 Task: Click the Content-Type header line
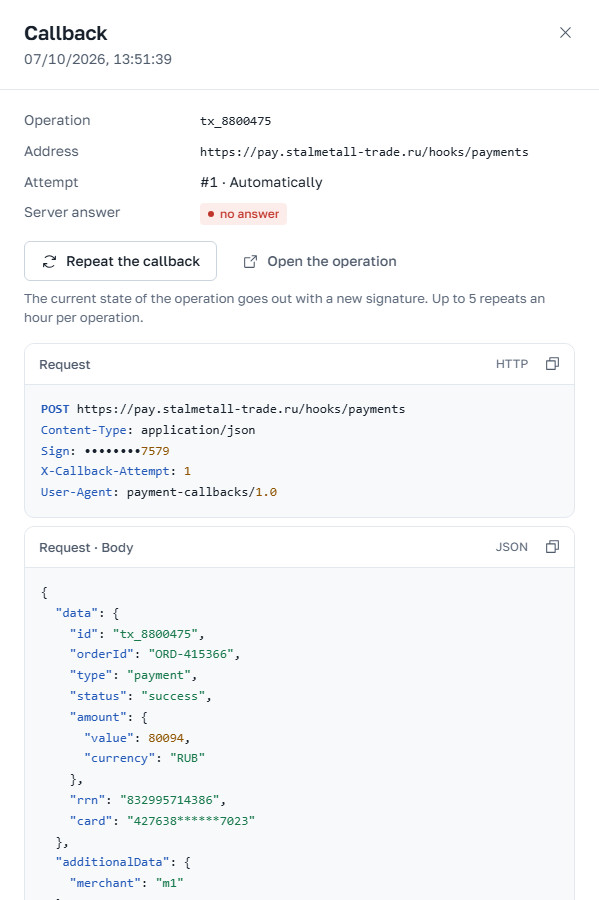tap(148, 430)
